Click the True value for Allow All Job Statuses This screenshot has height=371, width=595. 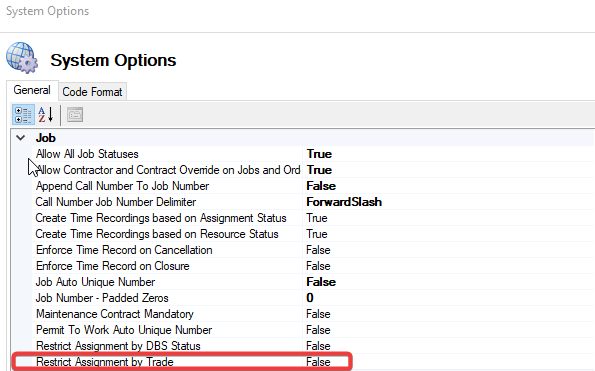pyautogui.click(x=319, y=154)
